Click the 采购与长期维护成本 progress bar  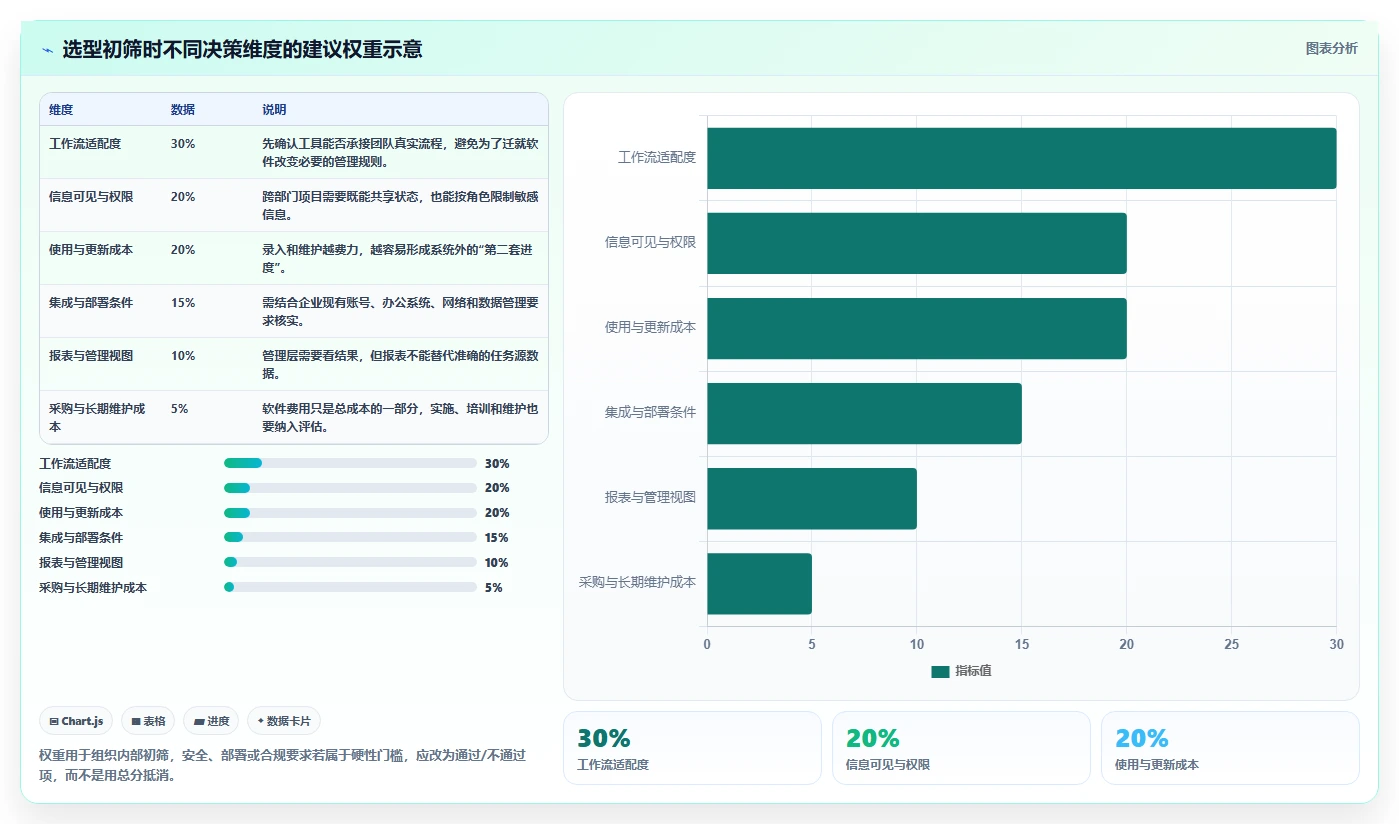(350, 587)
